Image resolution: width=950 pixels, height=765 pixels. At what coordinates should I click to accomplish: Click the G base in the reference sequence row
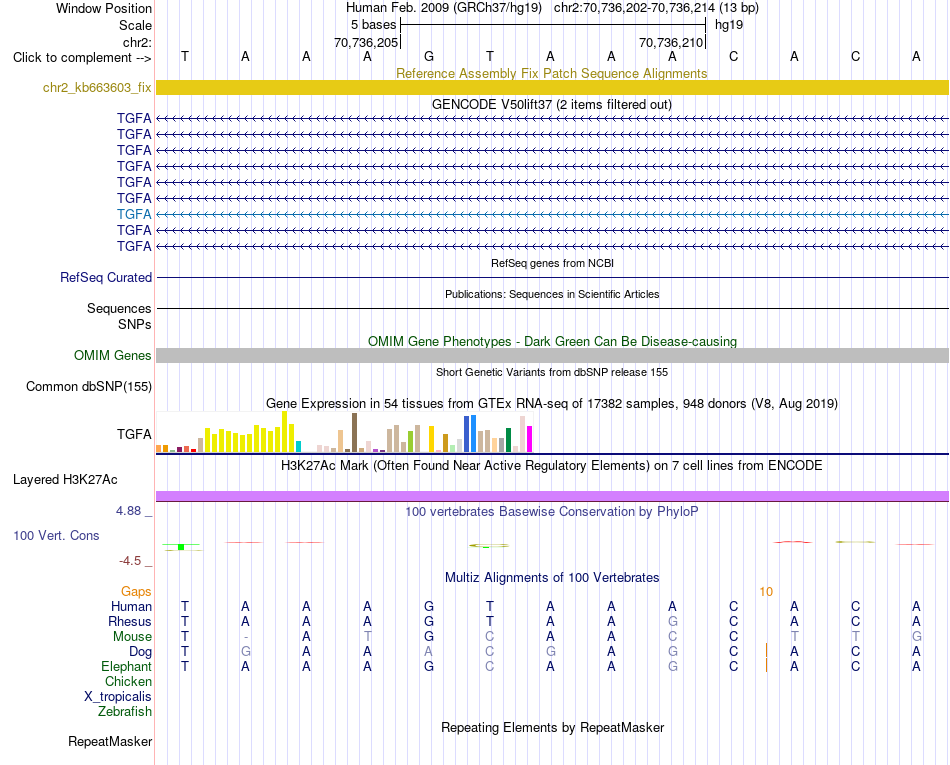click(429, 56)
